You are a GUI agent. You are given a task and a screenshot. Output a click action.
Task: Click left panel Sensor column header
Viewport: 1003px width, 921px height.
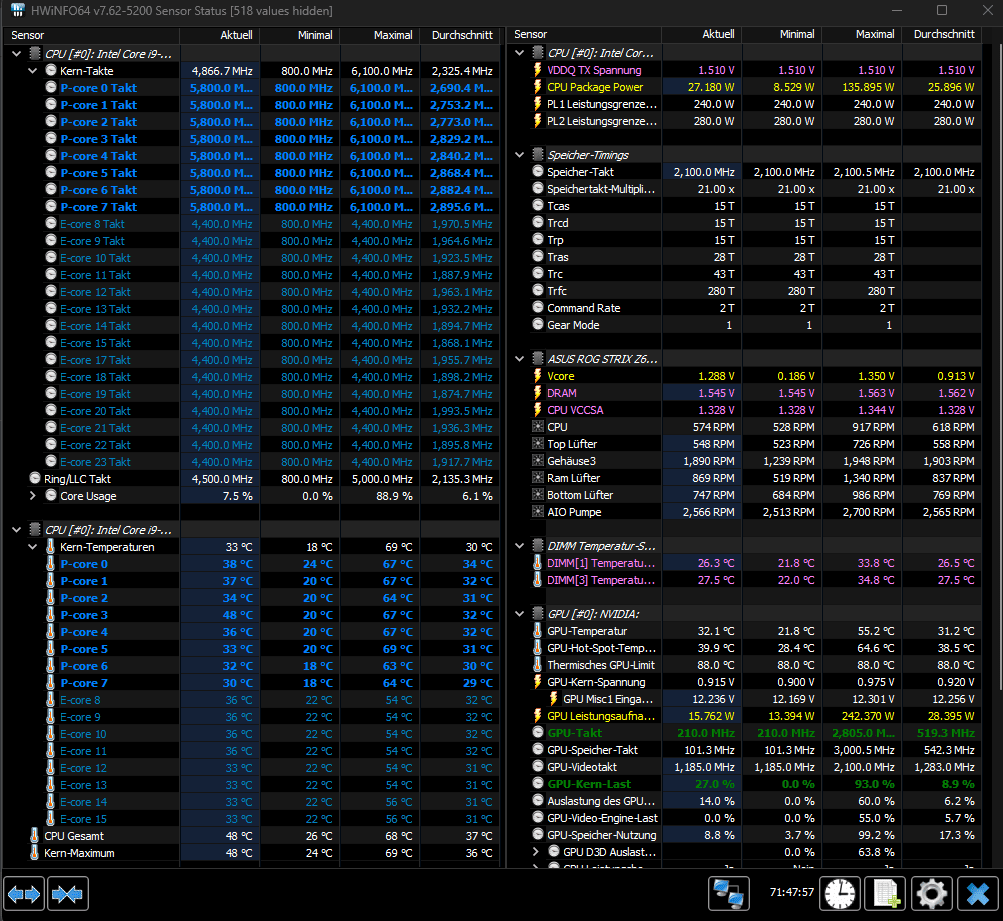point(91,35)
